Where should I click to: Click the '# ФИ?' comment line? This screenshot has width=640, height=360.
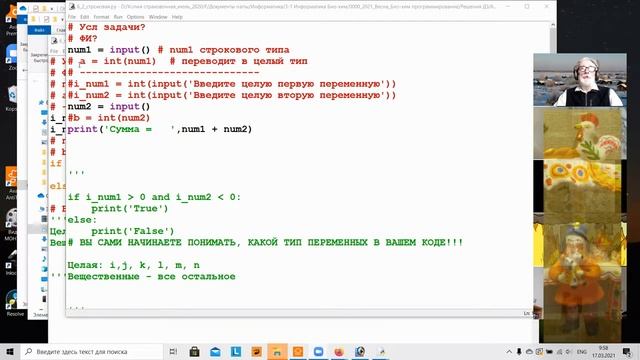pos(82,39)
